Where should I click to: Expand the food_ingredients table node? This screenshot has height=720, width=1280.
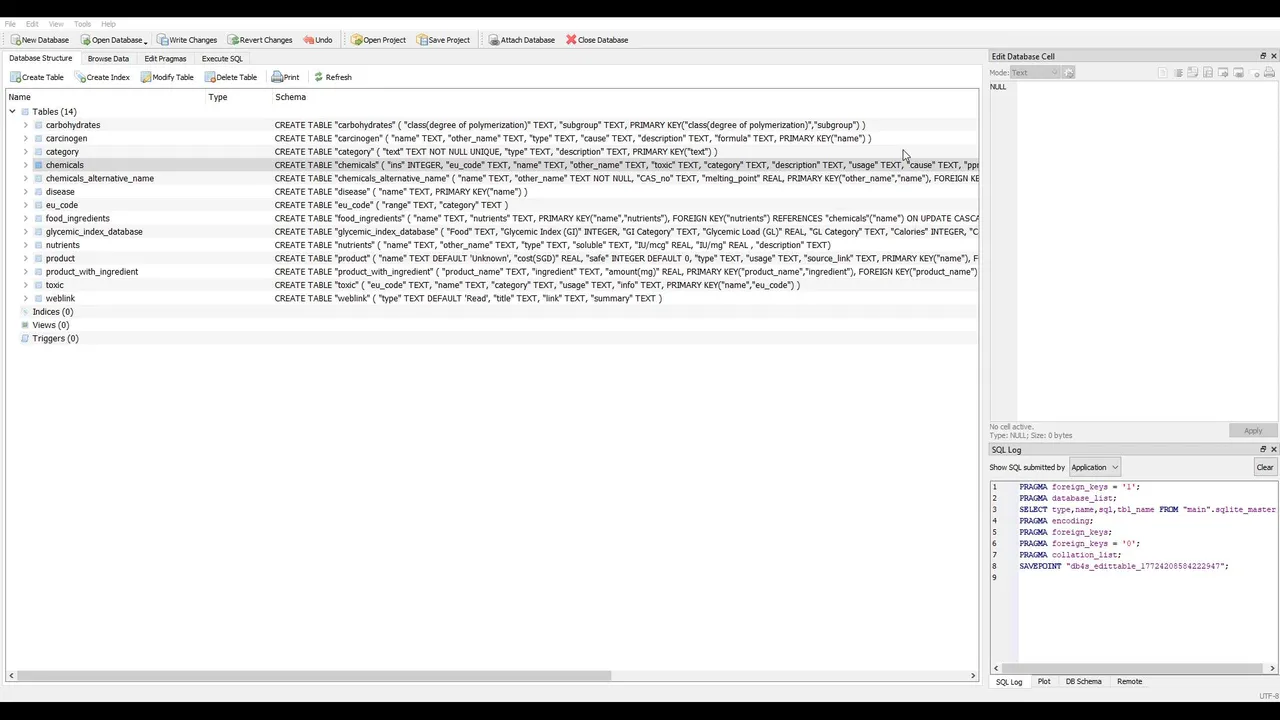point(25,218)
